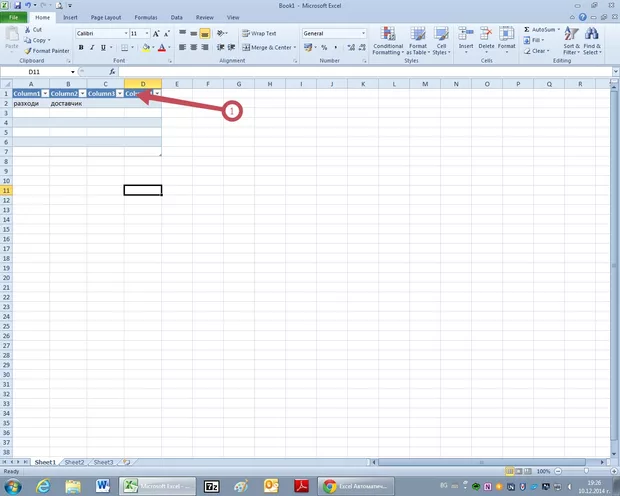The height and width of the screenshot is (496, 620).
Task: Open the General number format dropdown
Action: pos(363,34)
